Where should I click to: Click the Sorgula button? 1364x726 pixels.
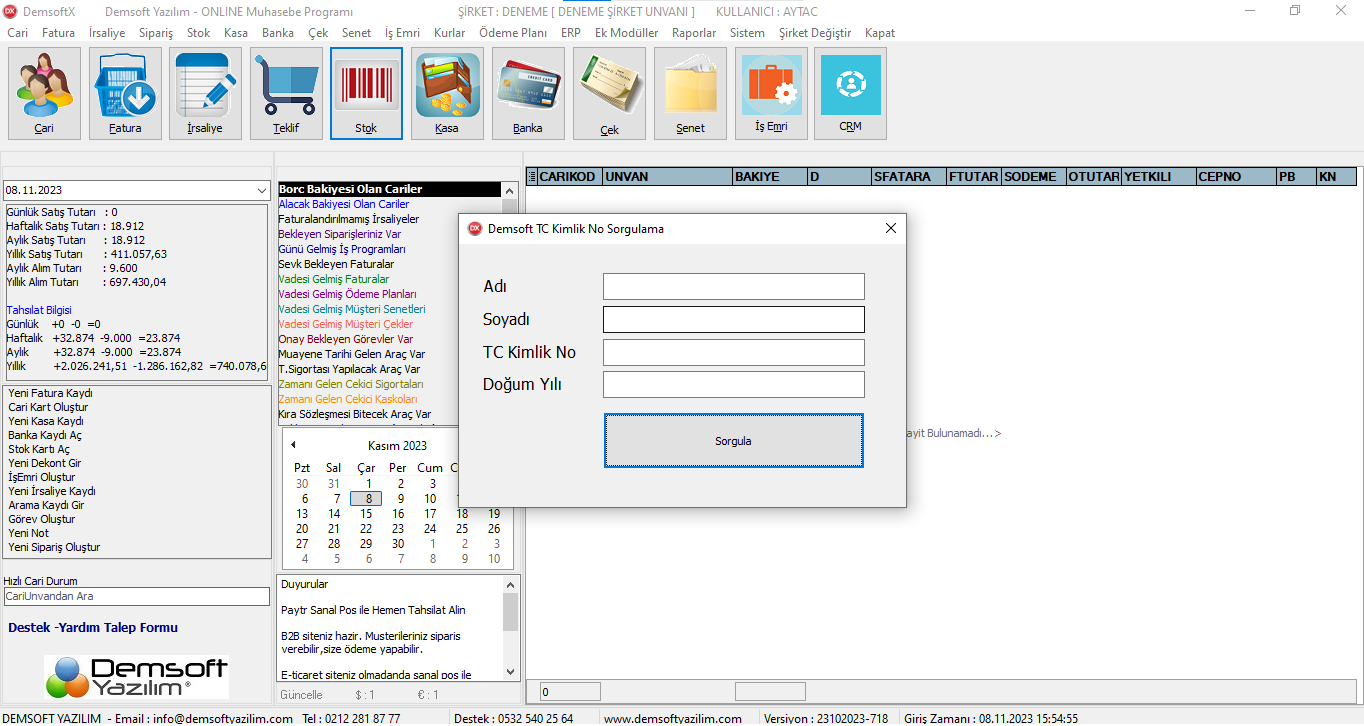pyautogui.click(x=734, y=441)
